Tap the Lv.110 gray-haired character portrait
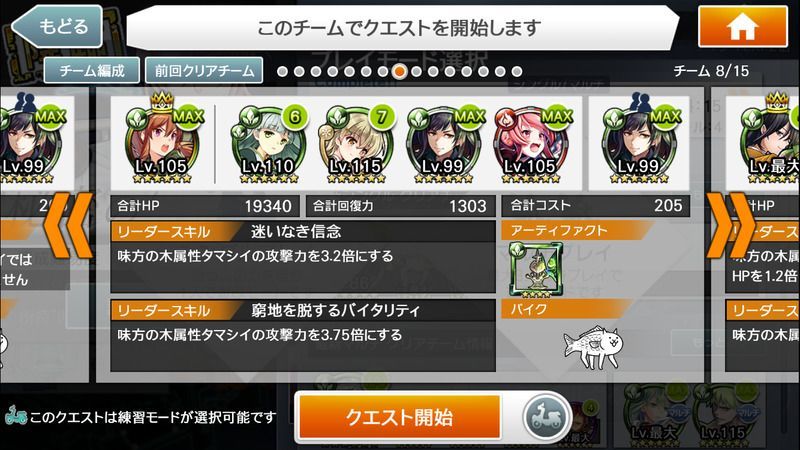Viewport: 800px width, 450px height. point(268,144)
